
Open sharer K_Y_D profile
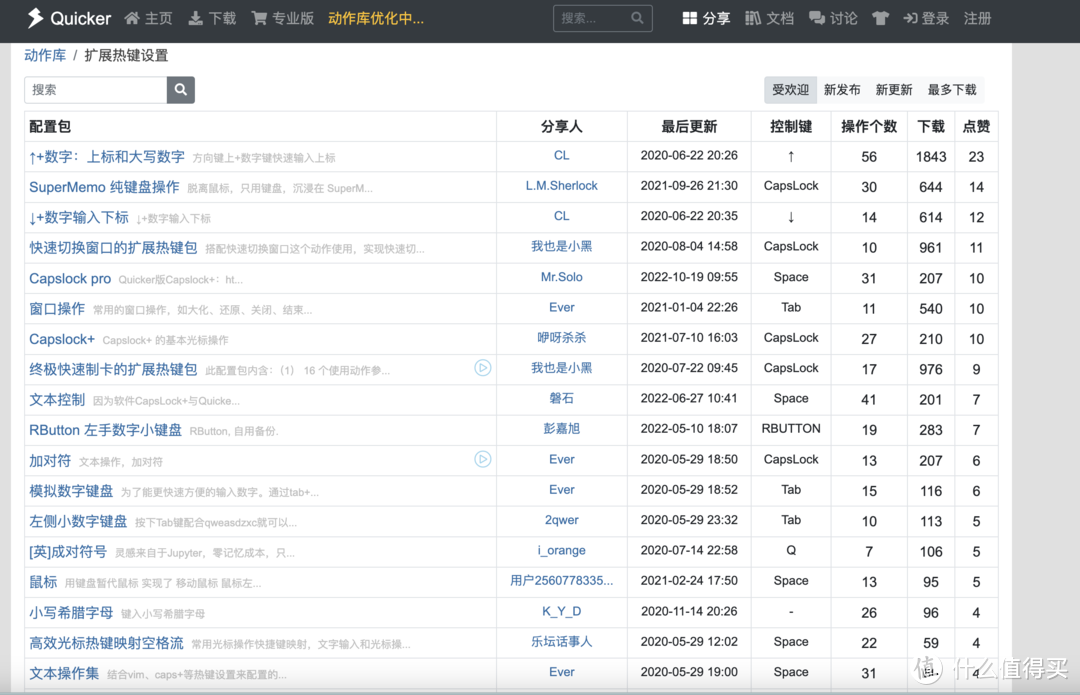(x=561, y=611)
